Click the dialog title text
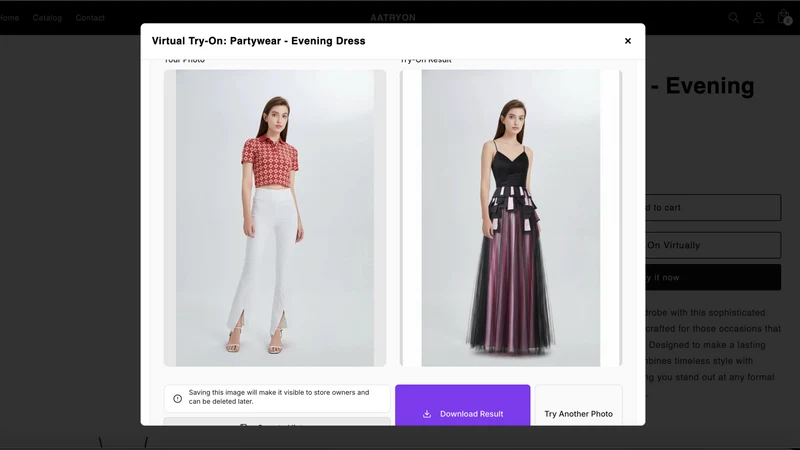The width and height of the screenshot is (800, 450). 258,41
